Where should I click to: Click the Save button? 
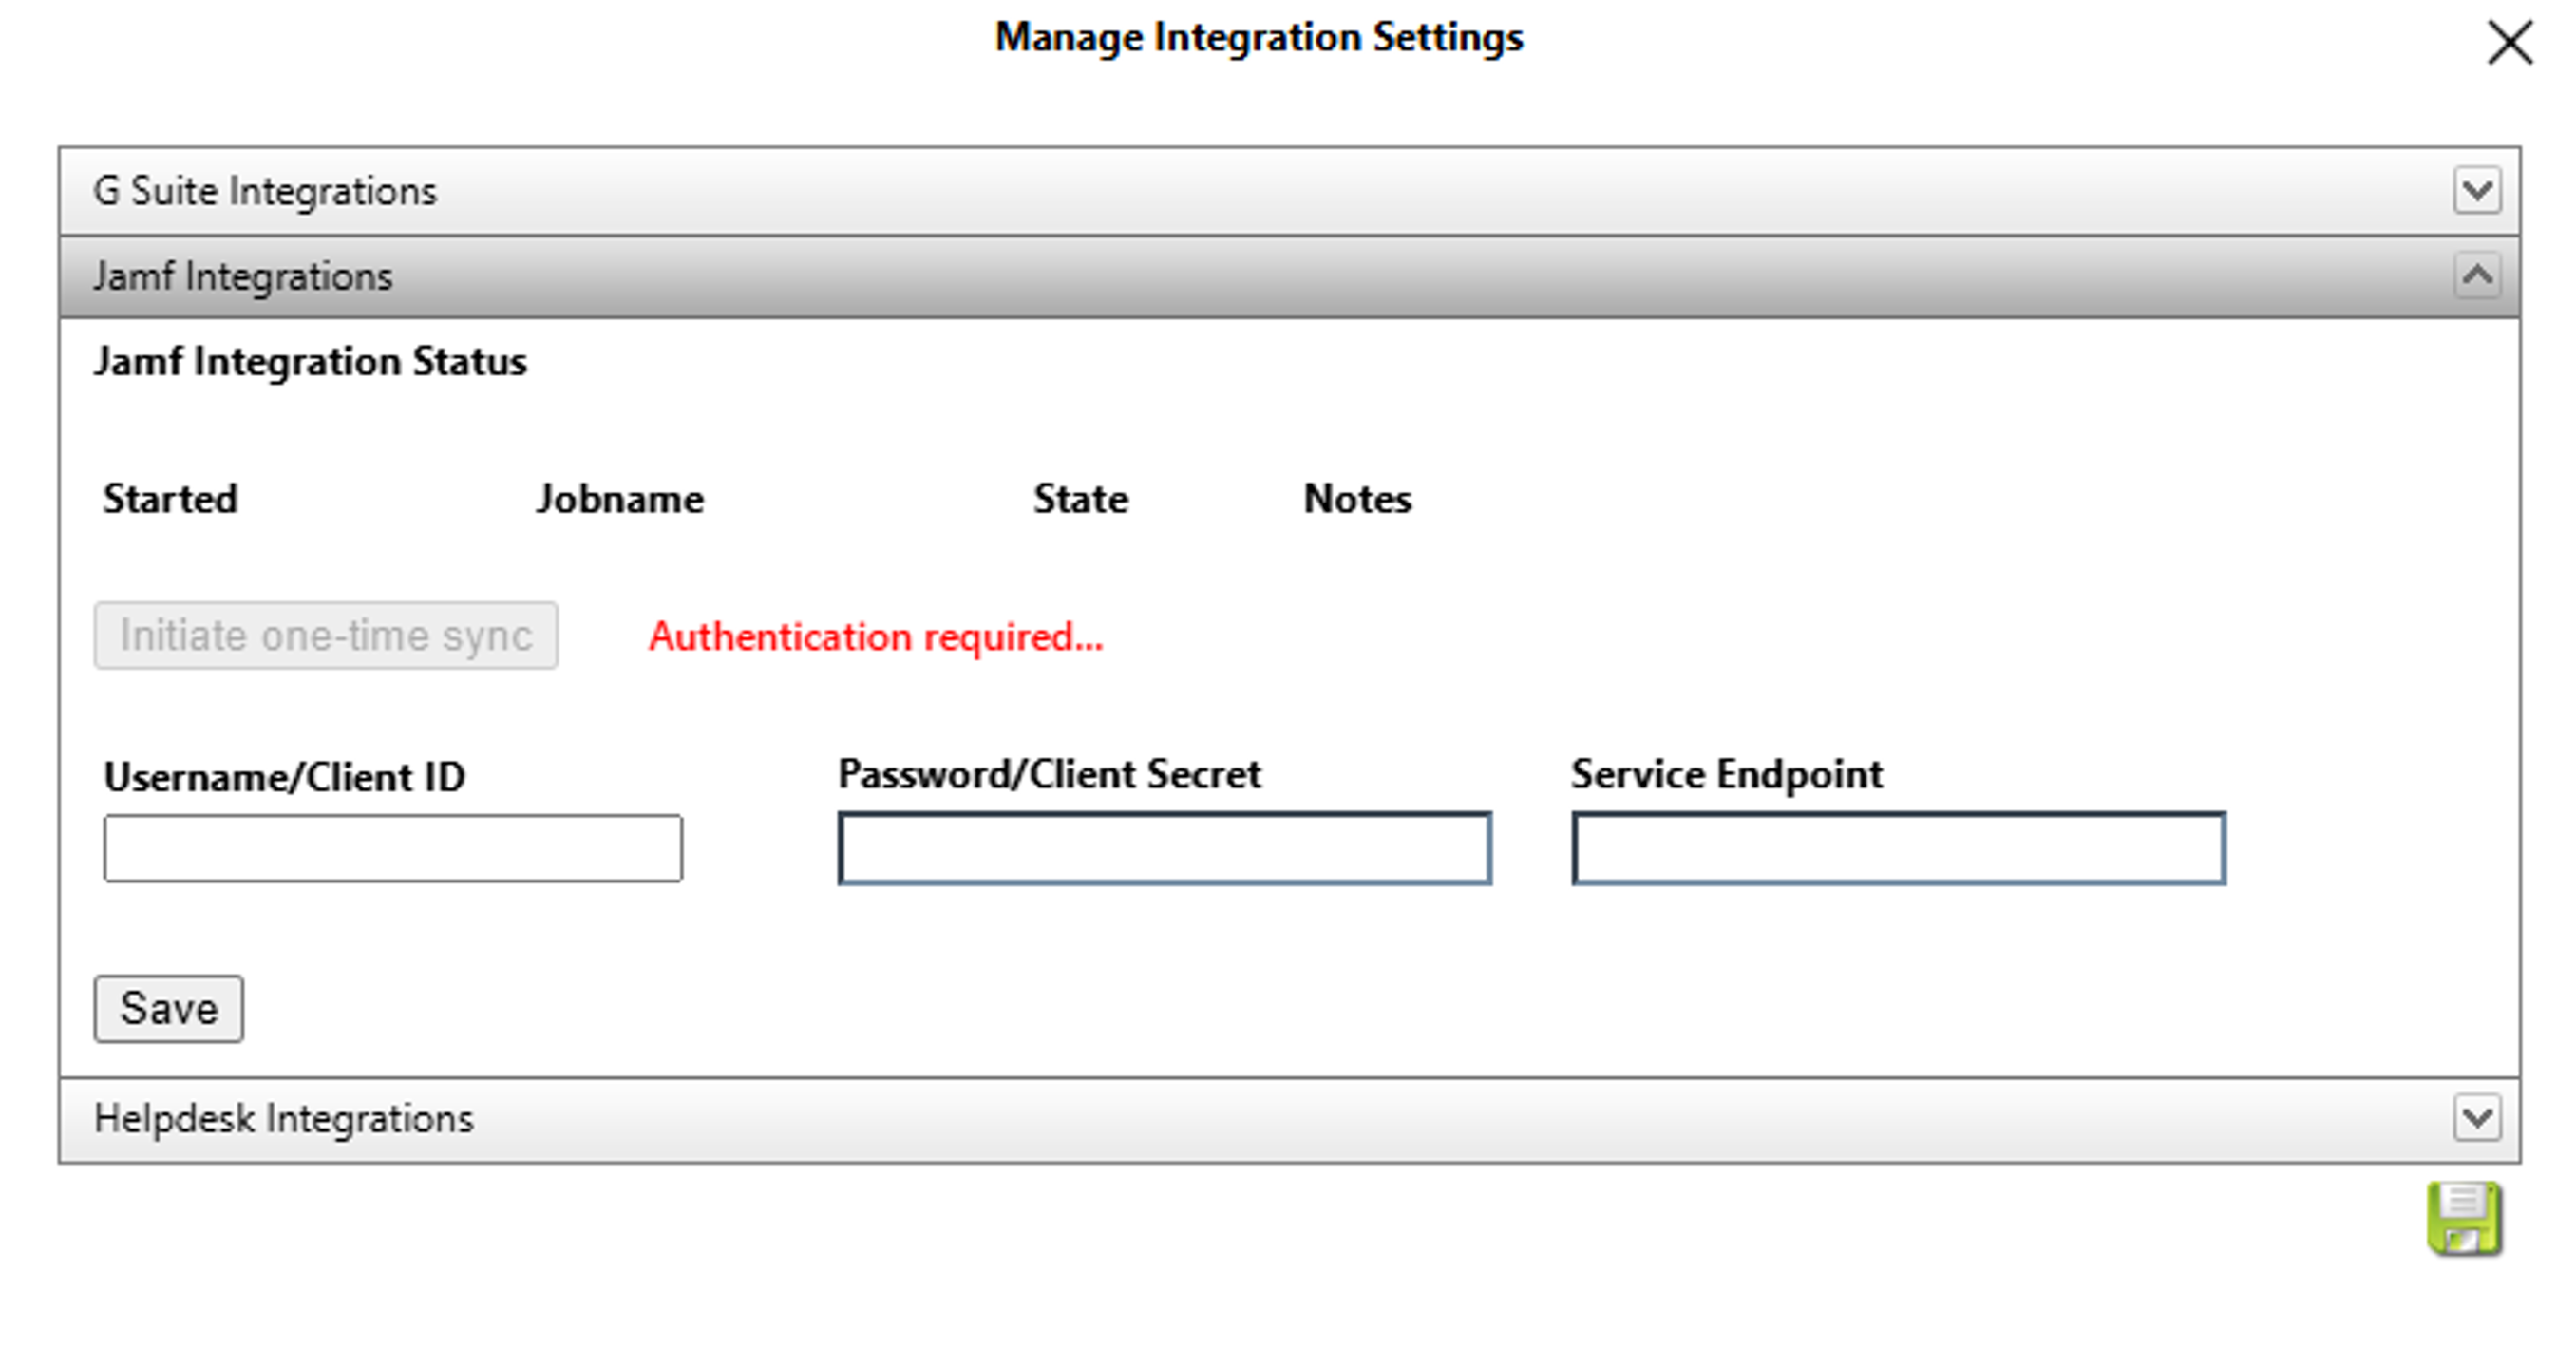169,1008
